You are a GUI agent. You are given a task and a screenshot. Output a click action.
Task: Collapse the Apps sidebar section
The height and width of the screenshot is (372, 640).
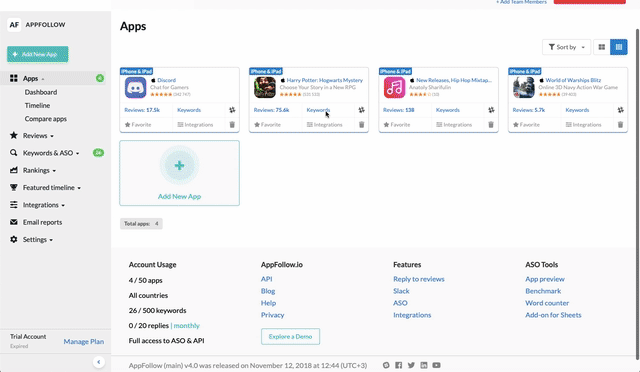tap(33, 78)
